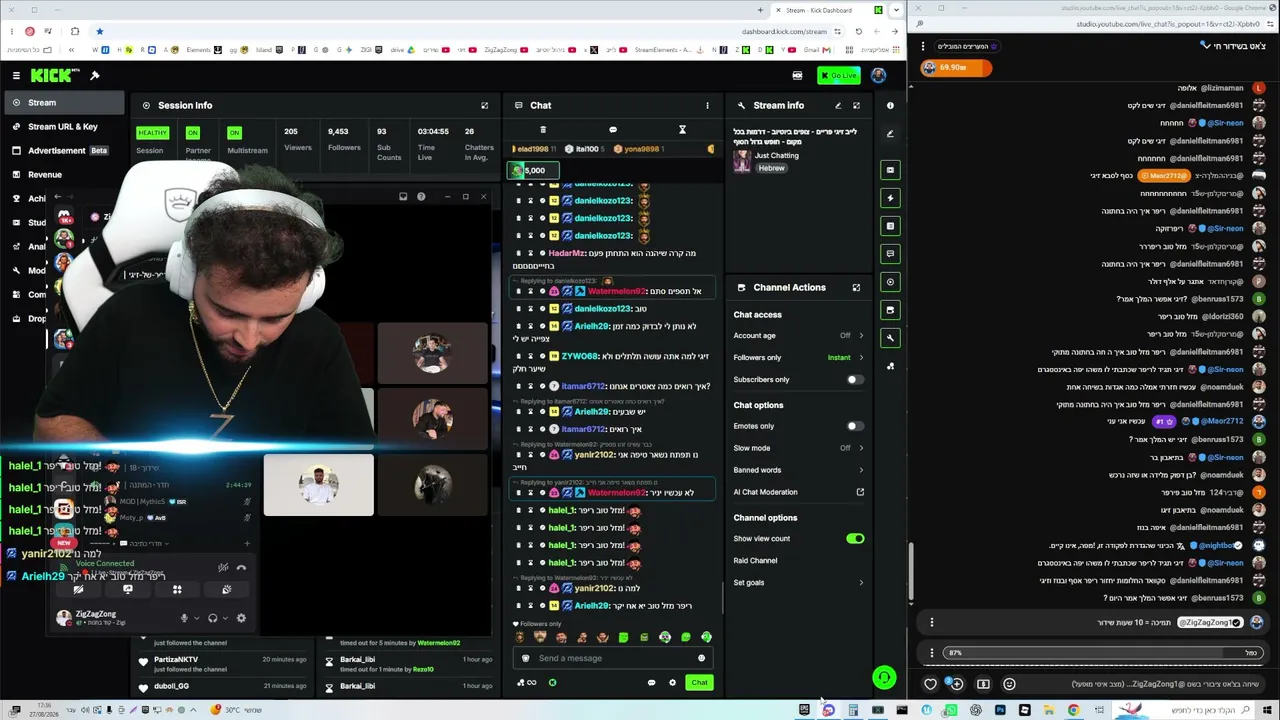
Task: Expand the Channel Actions panel
Action: point(856,287)
